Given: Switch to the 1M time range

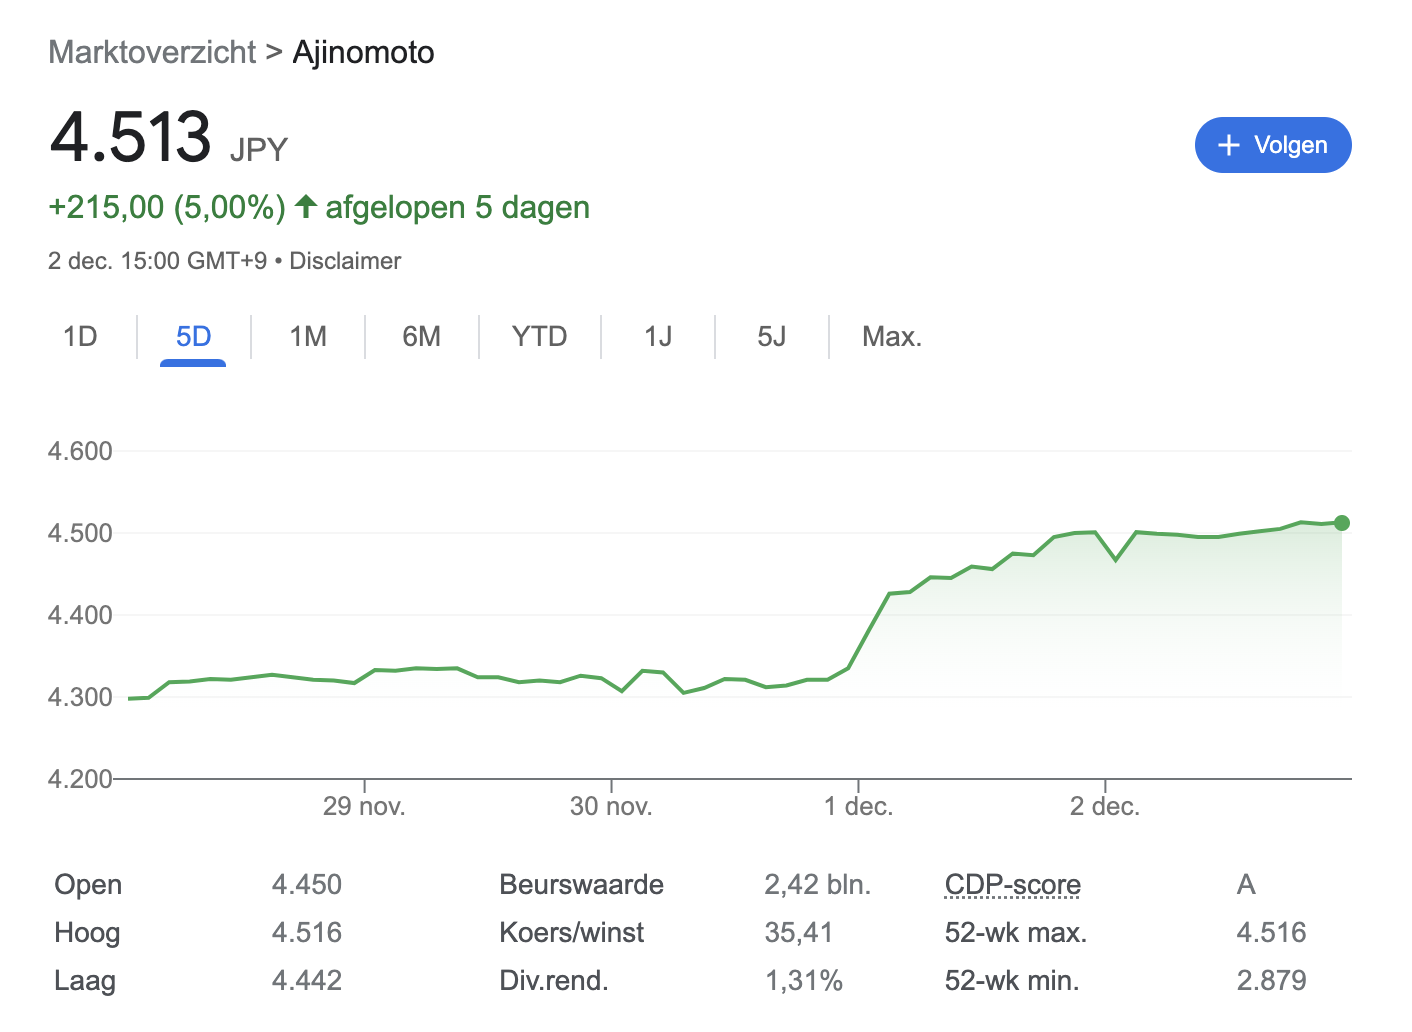Looking at the screenshot, I should tap(308, 336).
